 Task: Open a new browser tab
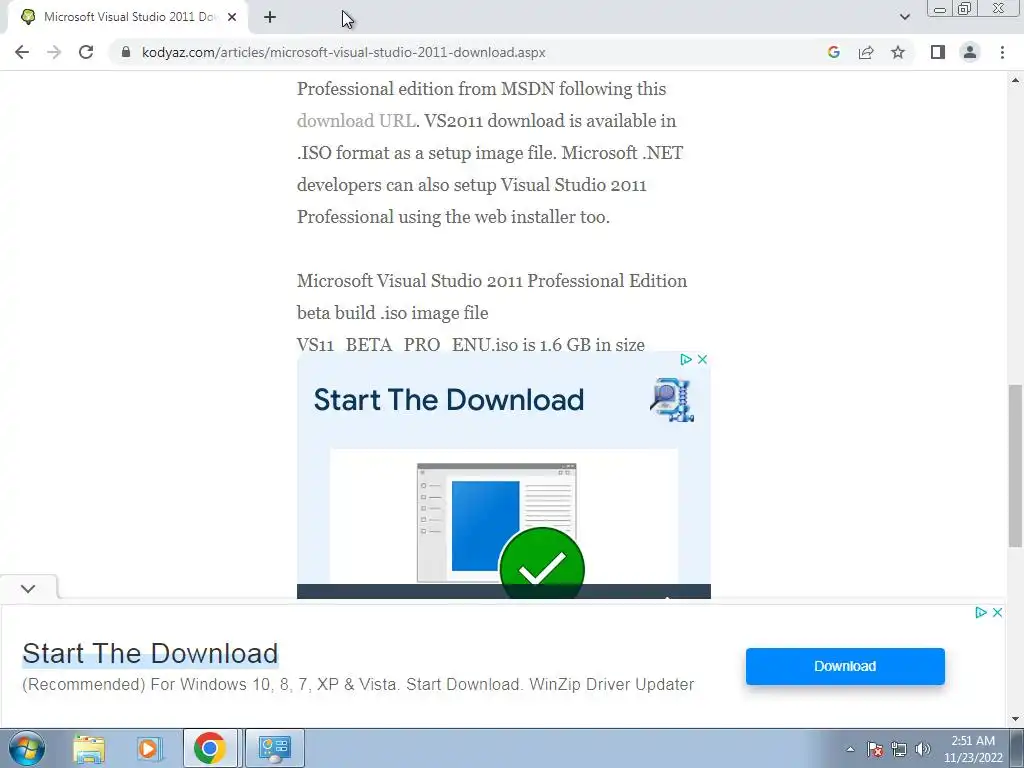270,18
